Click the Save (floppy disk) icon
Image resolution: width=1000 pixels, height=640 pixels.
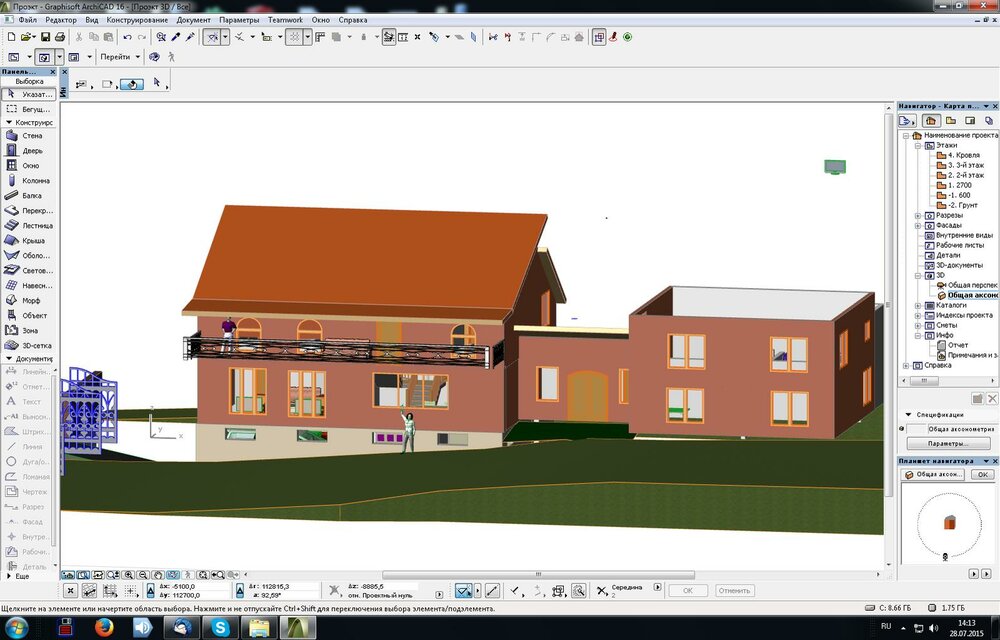(45, 37)
